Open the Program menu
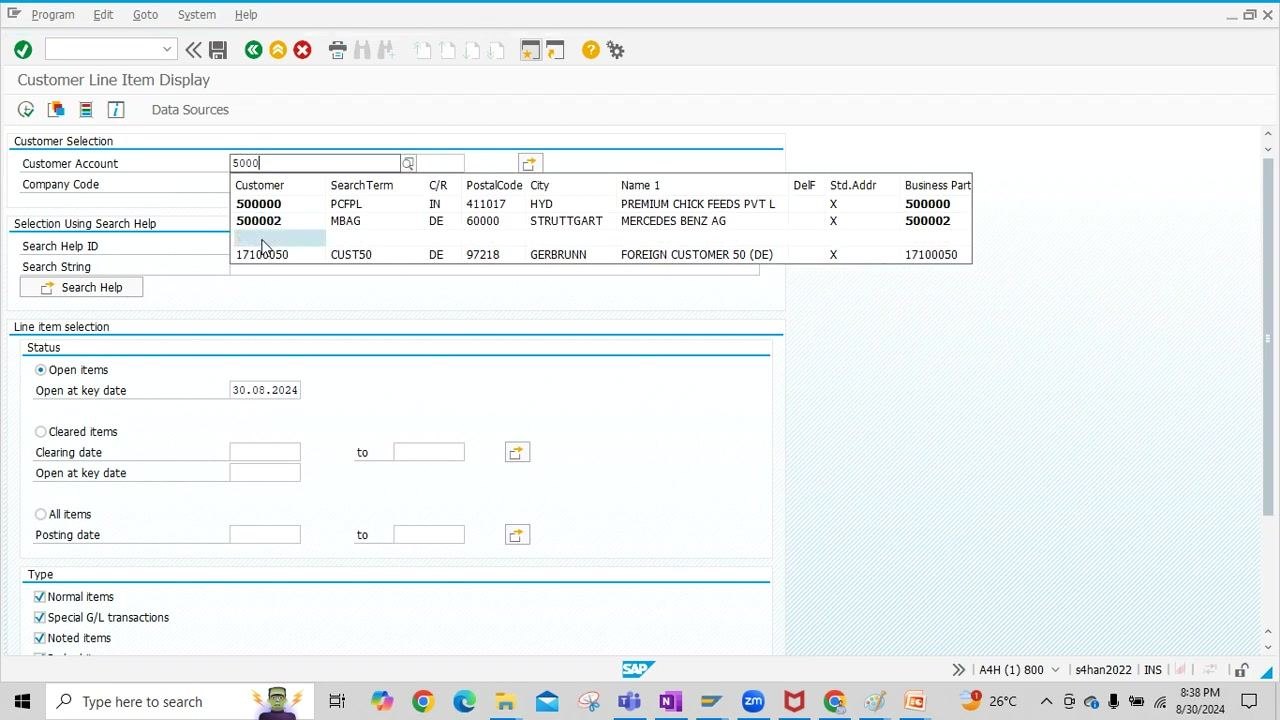Viewport: 1280px width, 720px height. pyautogui.click(x=53, y=15)
